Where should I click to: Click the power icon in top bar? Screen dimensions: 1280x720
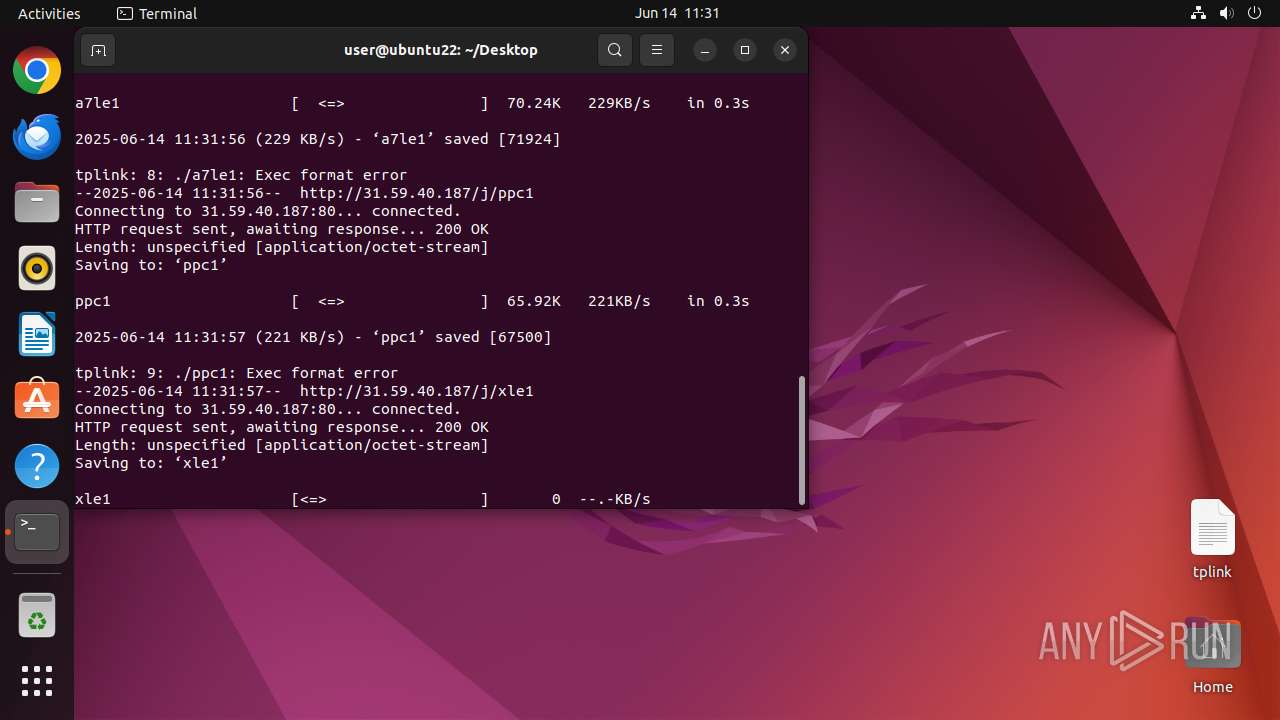[1255, 13]
